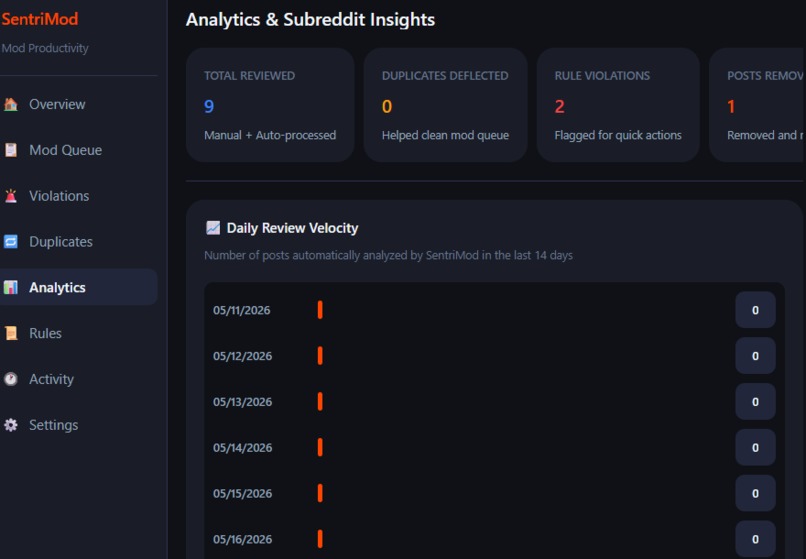The height and width of the screenshot is (559, 806).
Task: Click the 'Flagged for quick actions' caption
Action: coord(618,135)
